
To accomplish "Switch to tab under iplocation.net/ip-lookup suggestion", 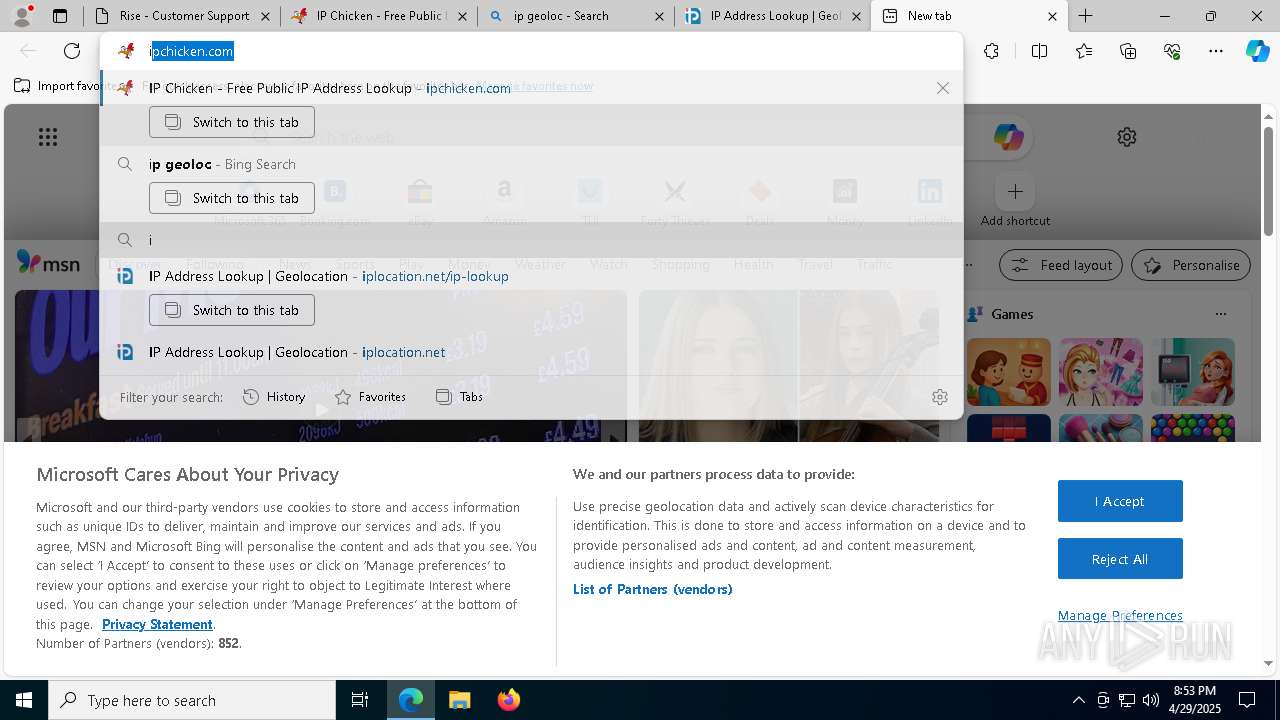I will 232,310.
